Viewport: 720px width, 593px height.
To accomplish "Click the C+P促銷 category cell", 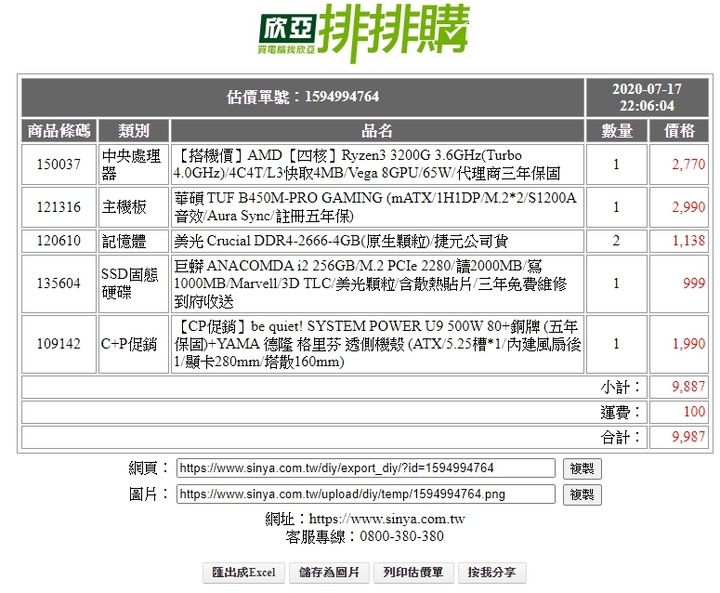I will pos(134,344).
